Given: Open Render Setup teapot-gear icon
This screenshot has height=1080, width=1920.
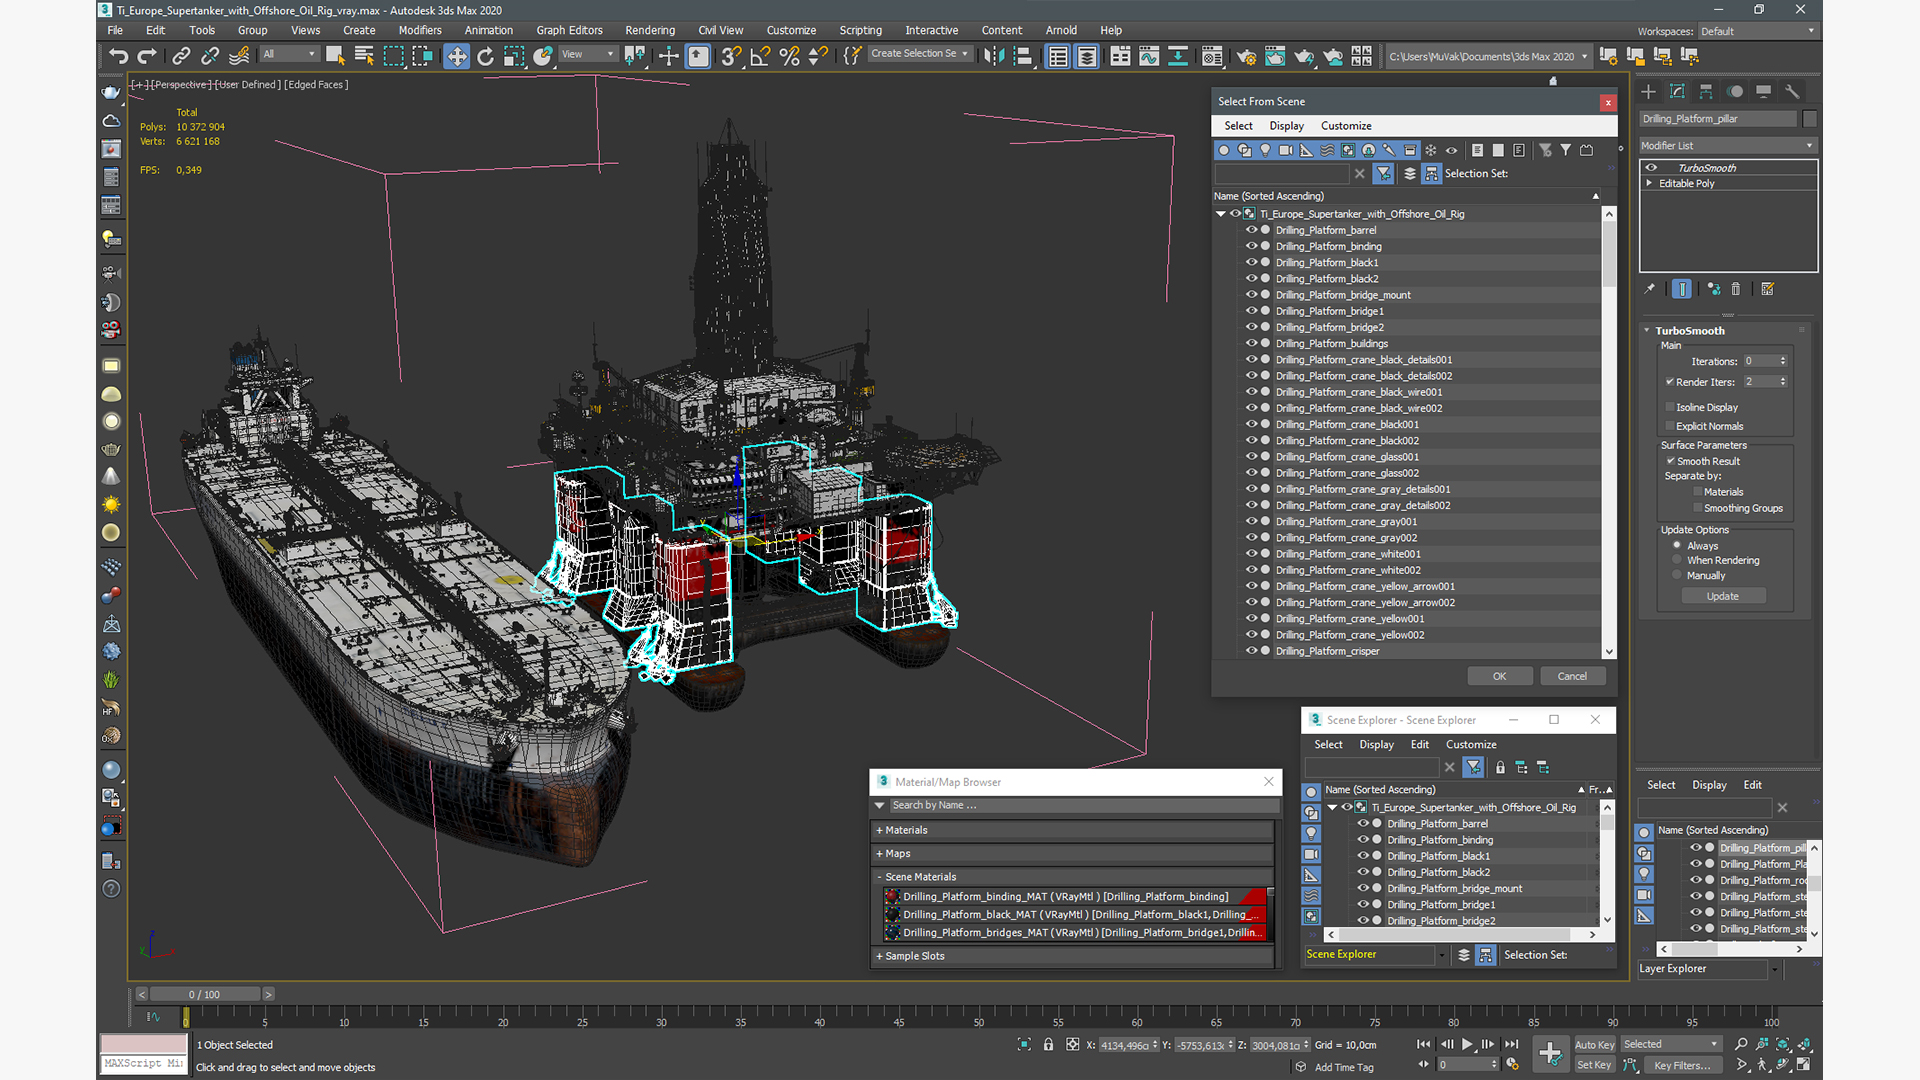Looking at the screenshot, I should [1246, 56].
